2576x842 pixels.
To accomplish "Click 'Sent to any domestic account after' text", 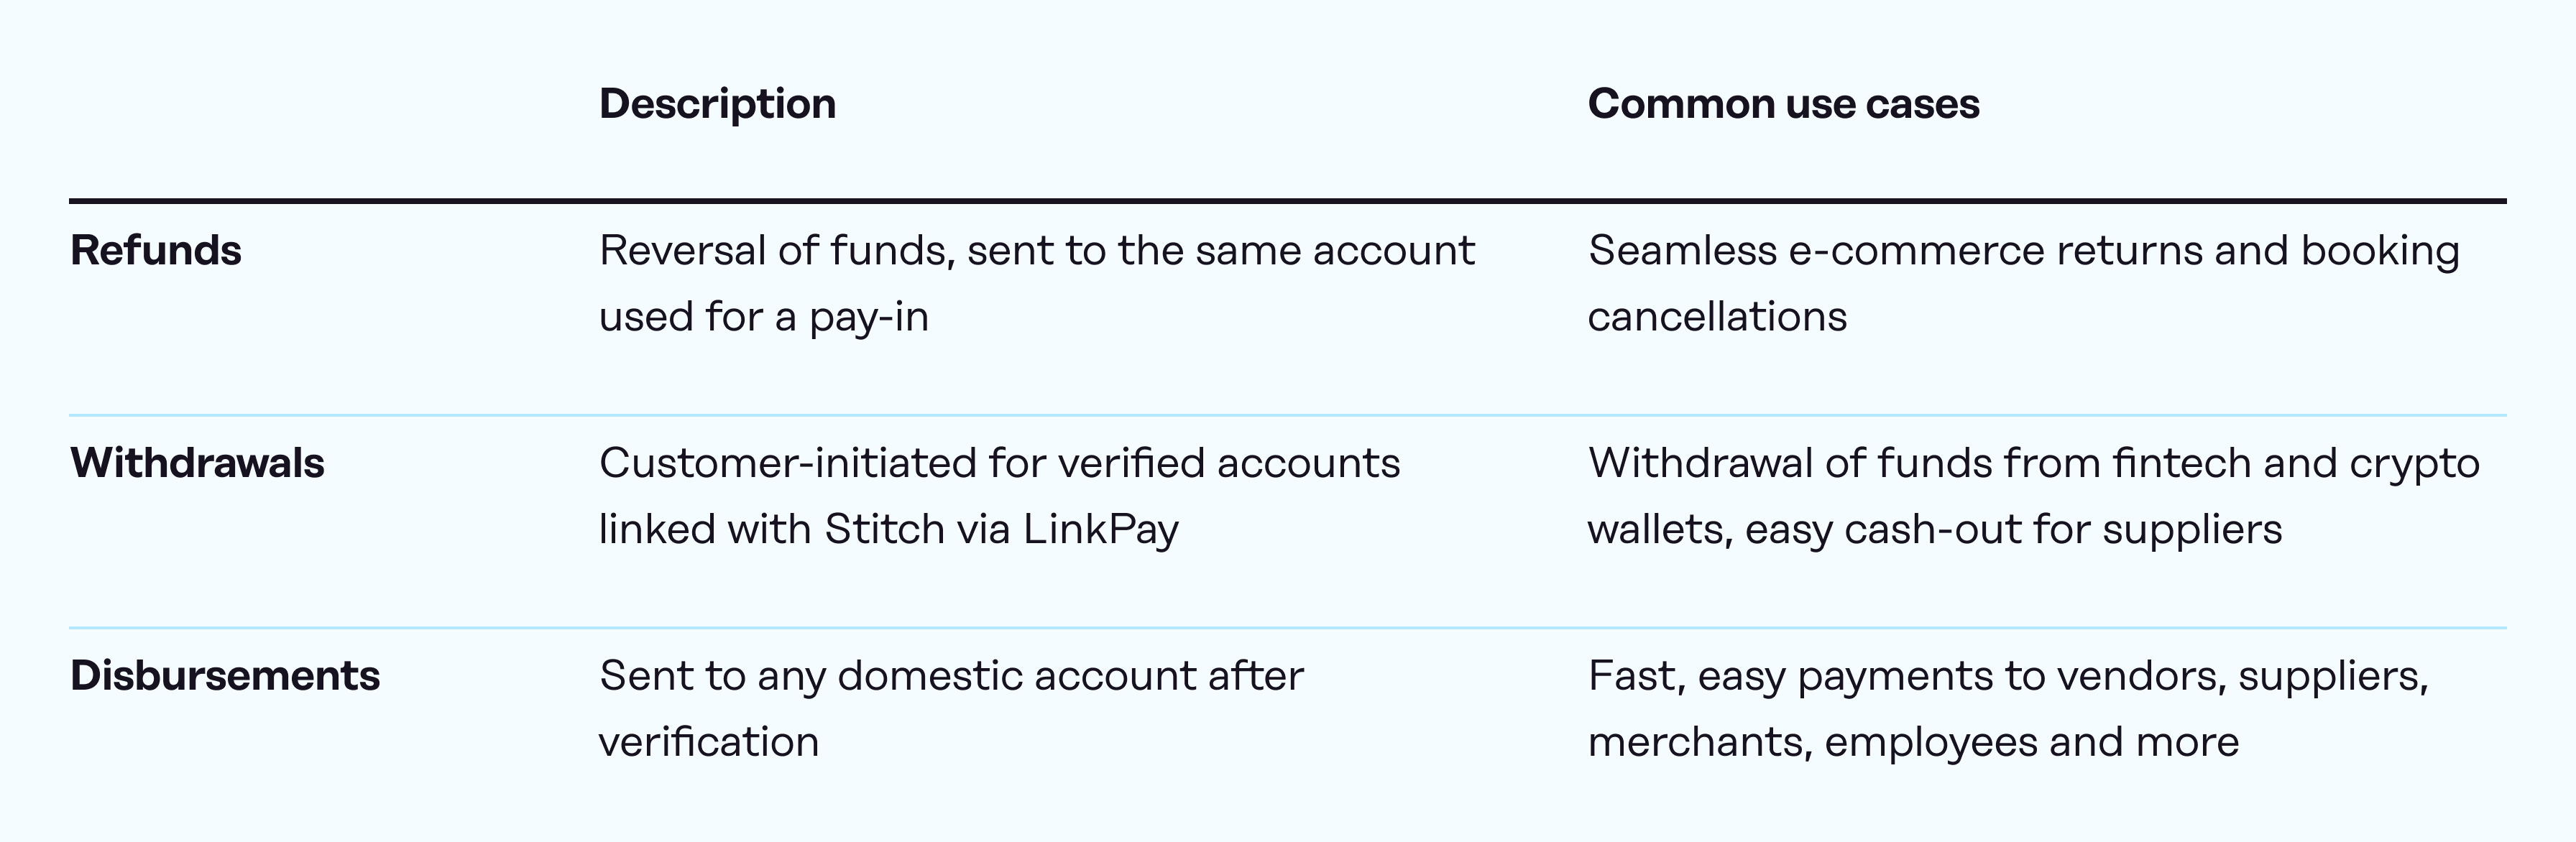I will [951, 676].
